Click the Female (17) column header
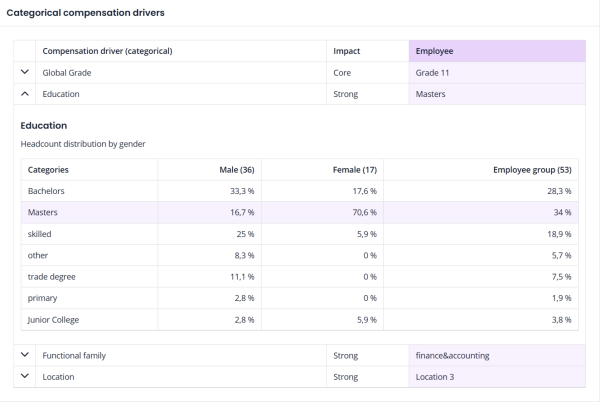This screenshot has width=600, height=402. pos(354,170)
